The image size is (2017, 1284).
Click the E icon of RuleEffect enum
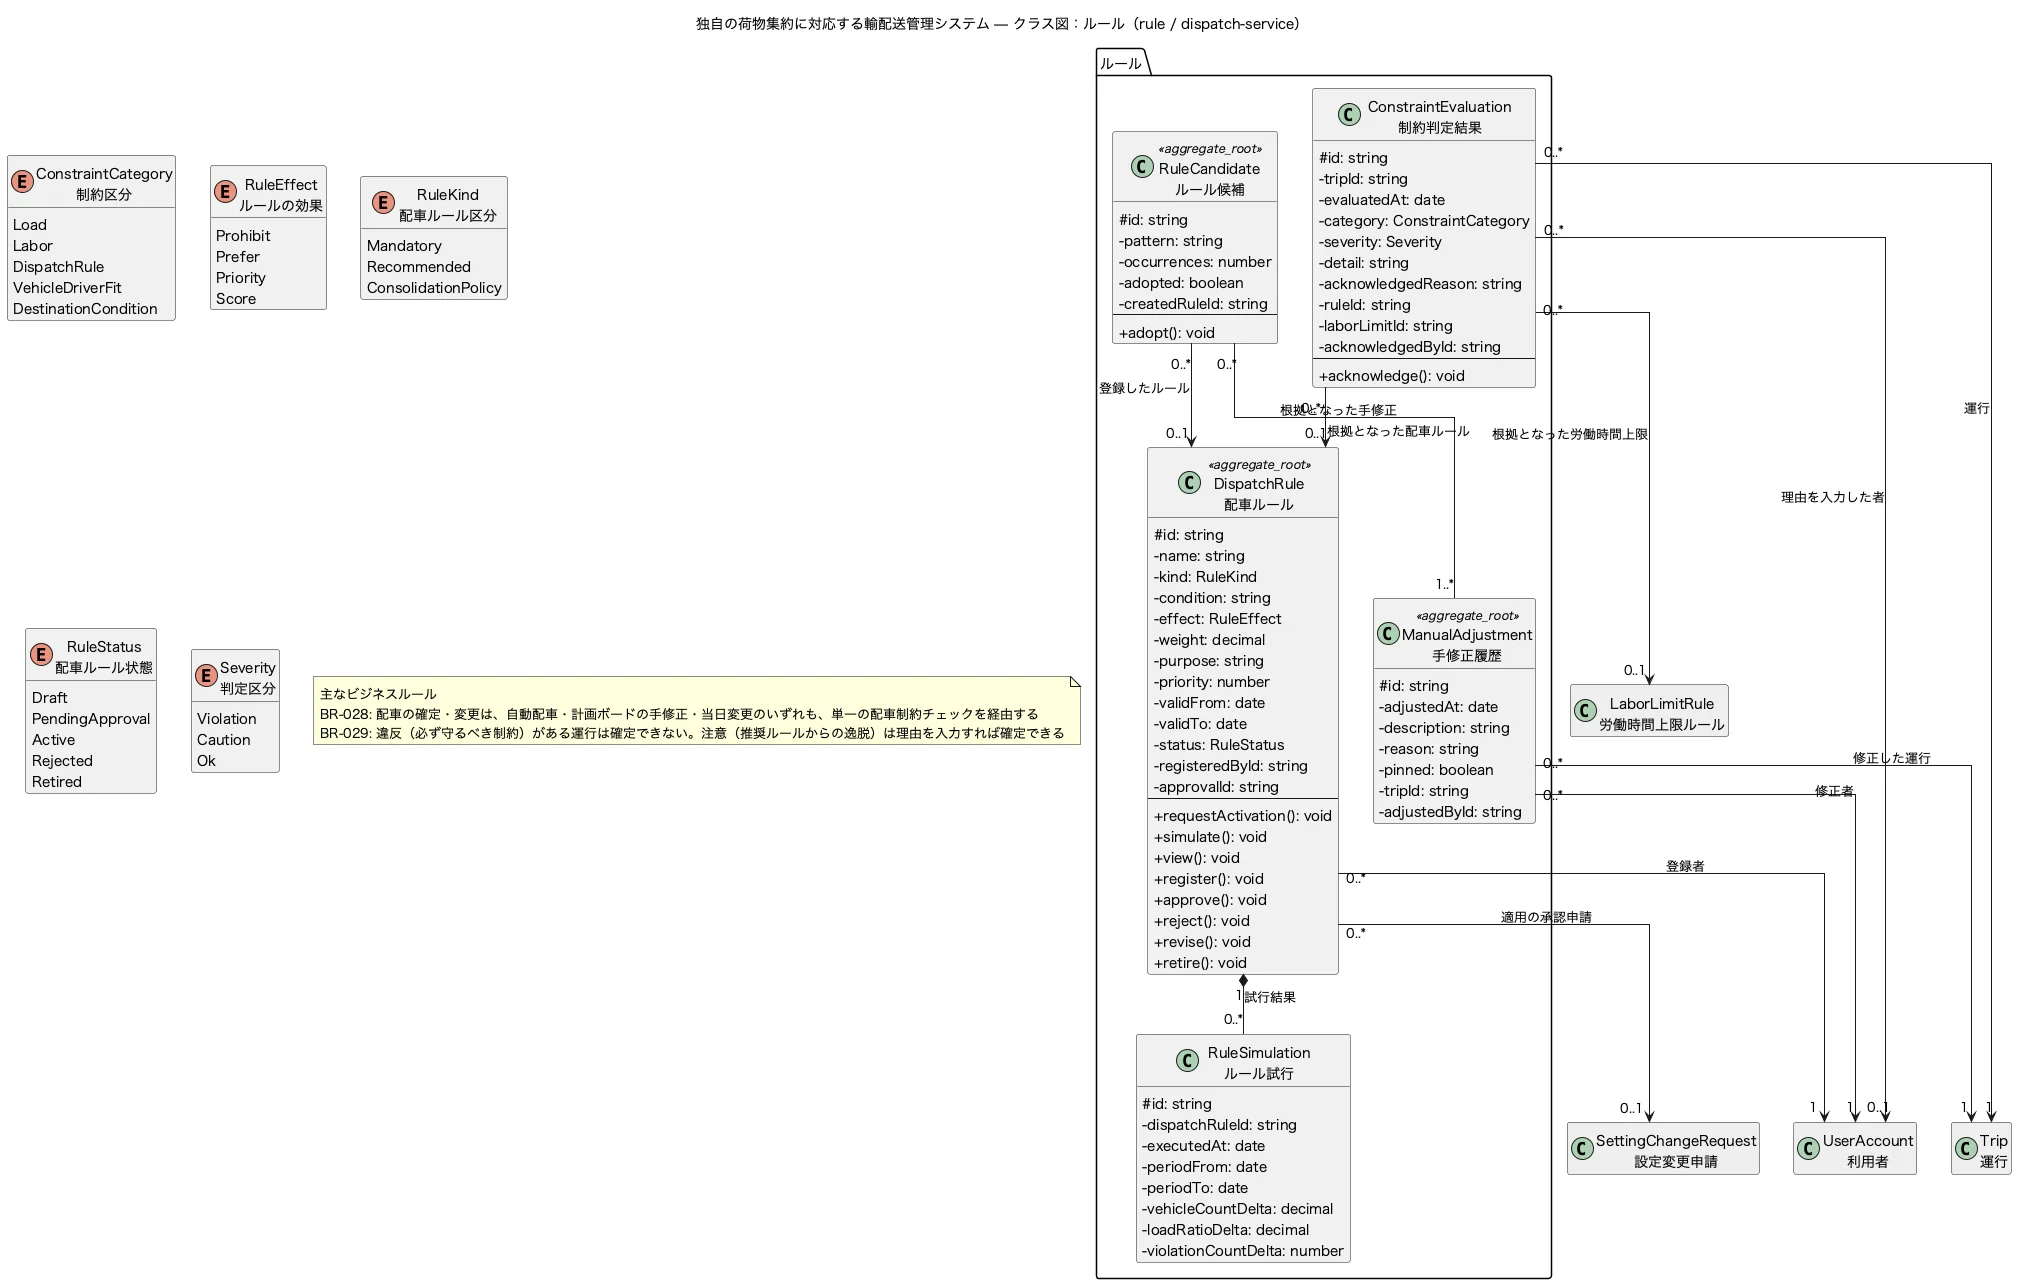click(226, 193)
